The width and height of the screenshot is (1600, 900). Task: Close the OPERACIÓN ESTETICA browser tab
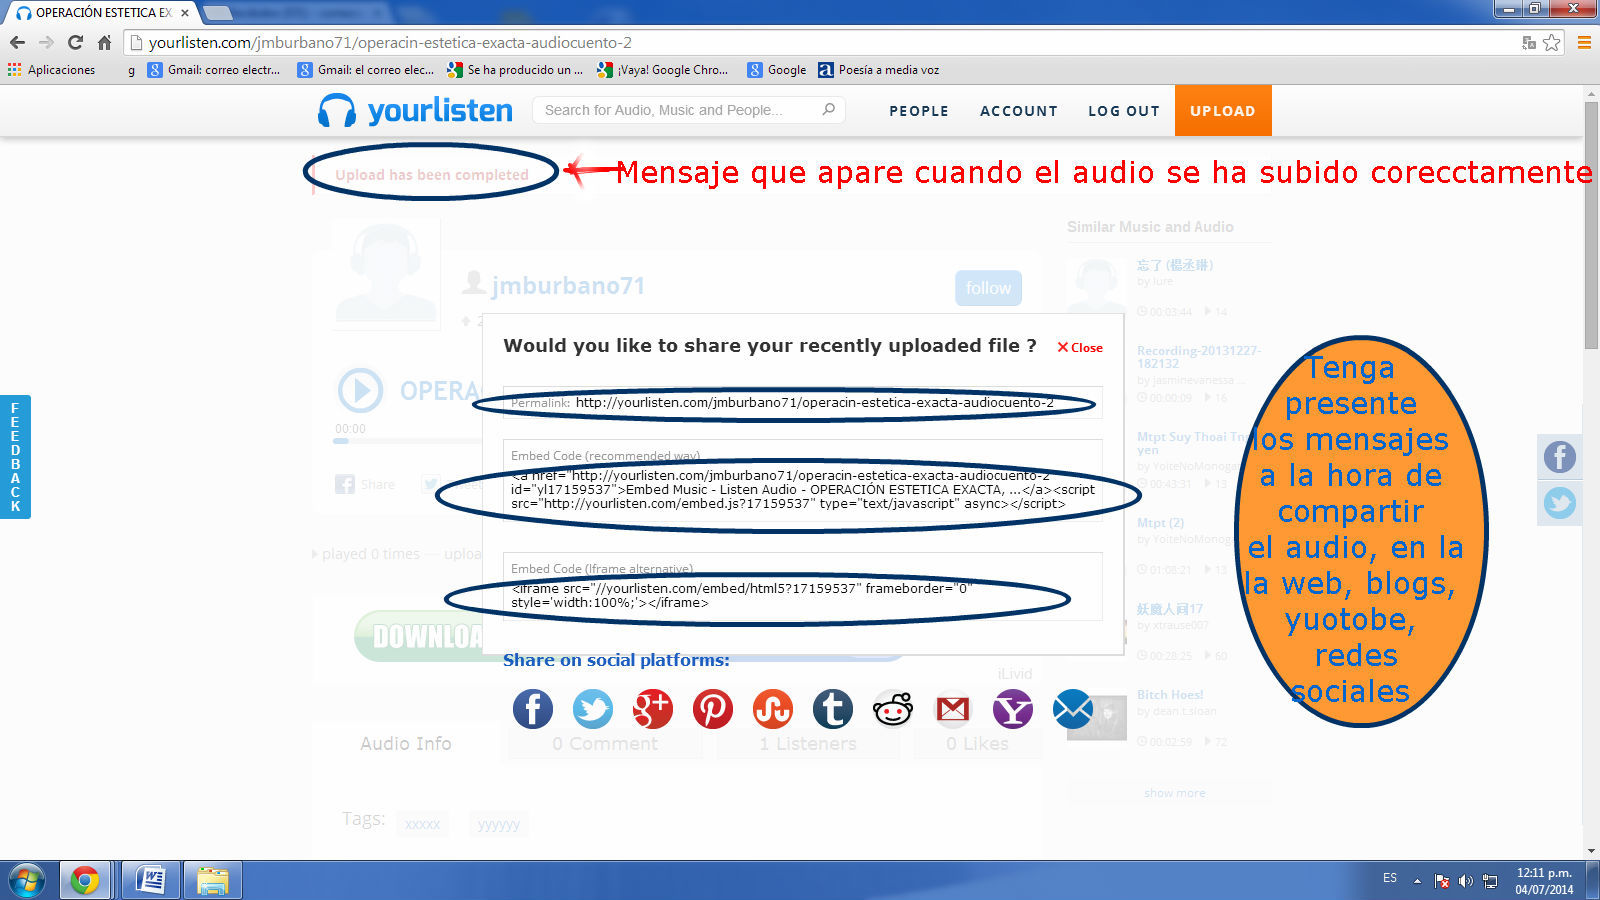pyautogui.click(x=185, y=13)
